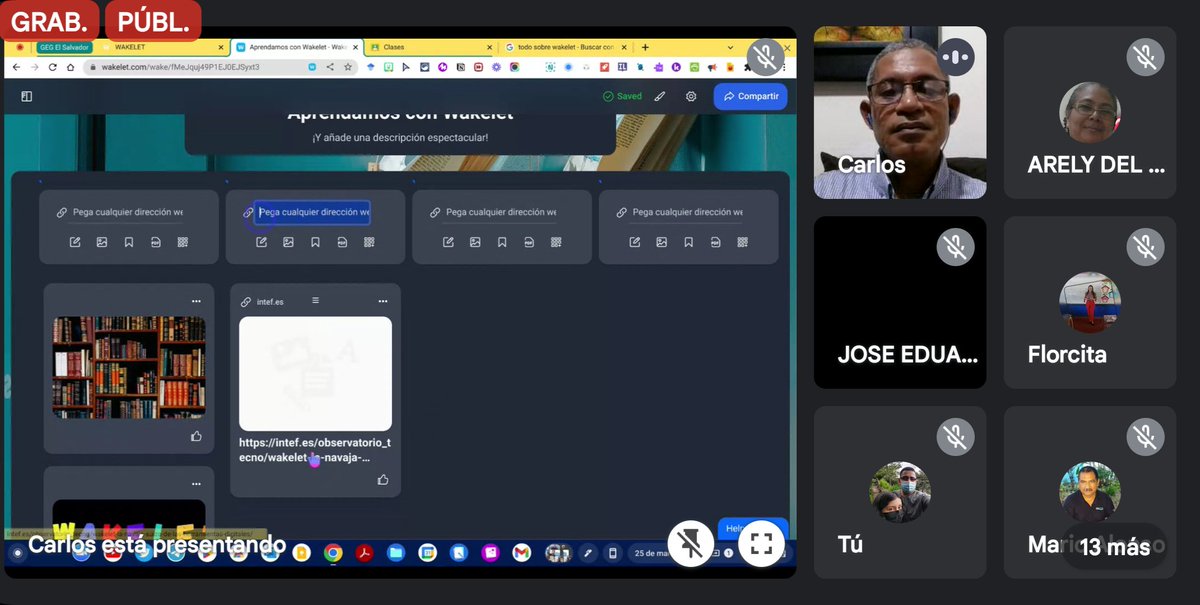Image resolution: width=1200 pixels, height=605 pixels.
Task: Bookmark the page with the star icon
Action: (348, 67)
